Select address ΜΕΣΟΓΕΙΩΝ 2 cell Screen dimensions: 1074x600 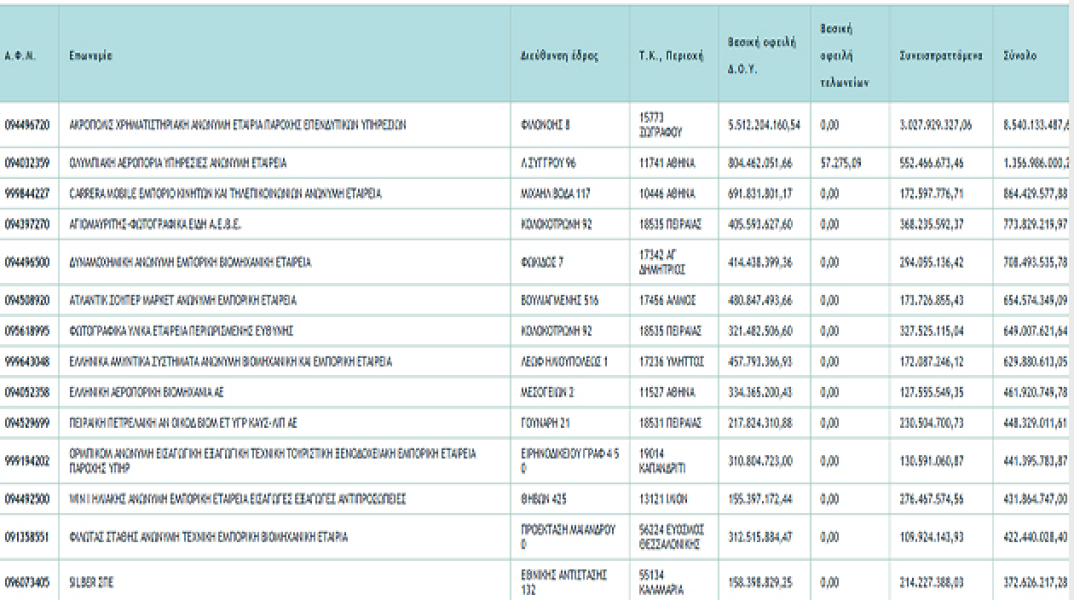click(547, 392)
